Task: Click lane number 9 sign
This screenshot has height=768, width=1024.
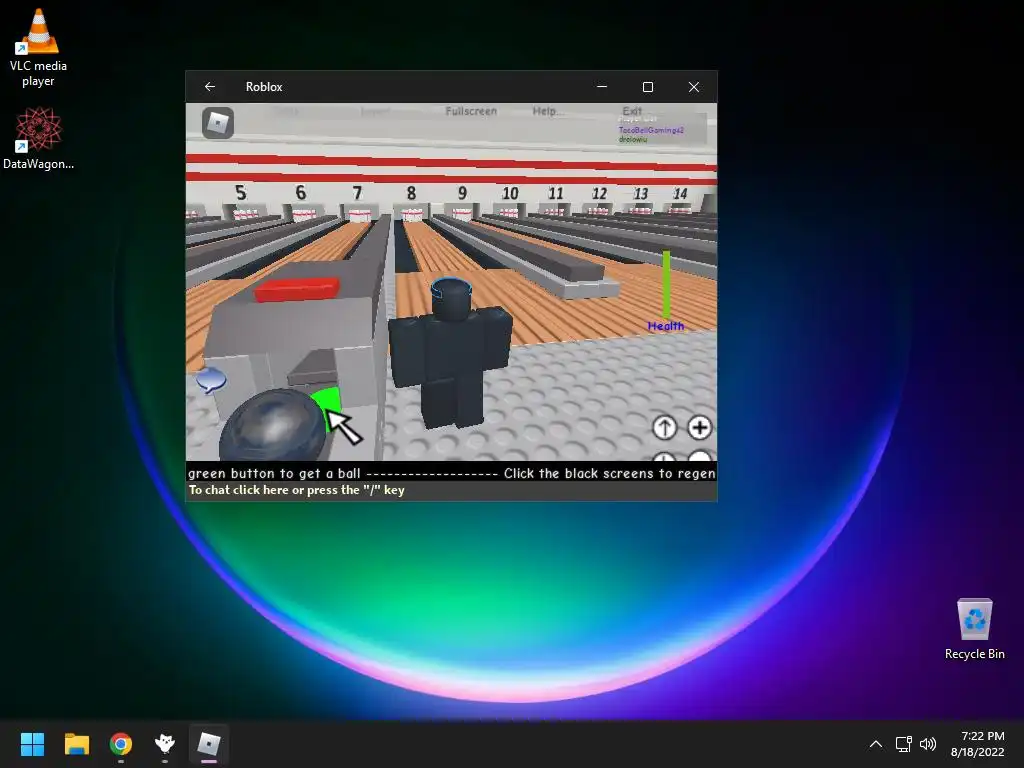Action: coord(462,193)
